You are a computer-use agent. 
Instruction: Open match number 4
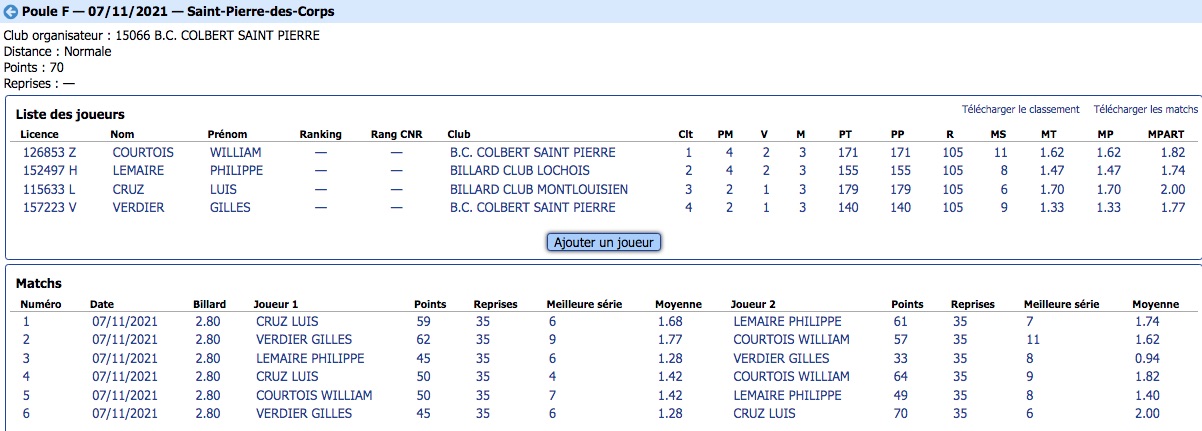click(26, 377)
